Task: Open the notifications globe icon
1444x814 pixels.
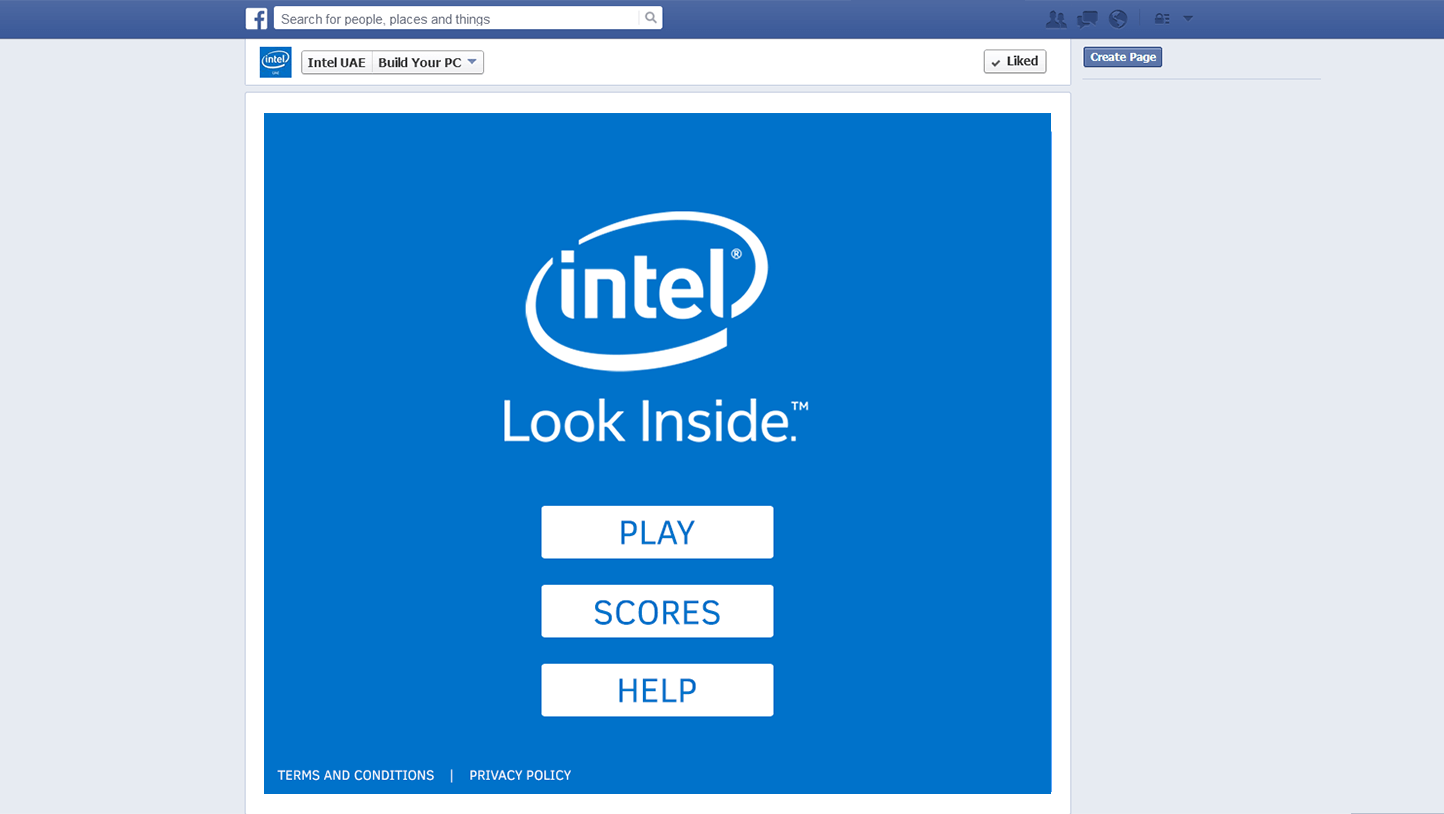Action: tap(1118, 18)
